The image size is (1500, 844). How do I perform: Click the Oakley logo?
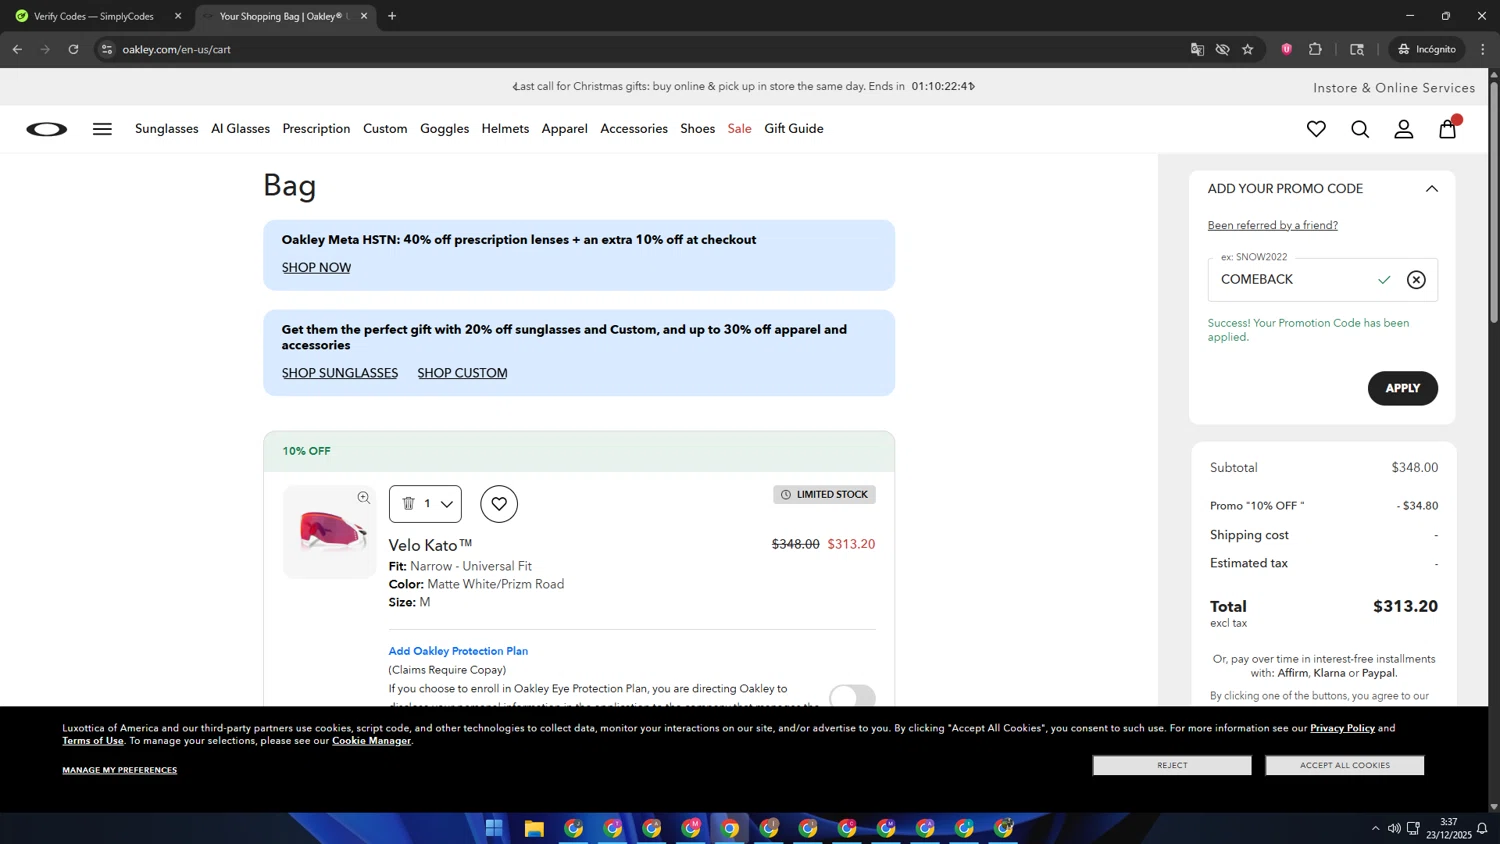click(x=47, y=129)
